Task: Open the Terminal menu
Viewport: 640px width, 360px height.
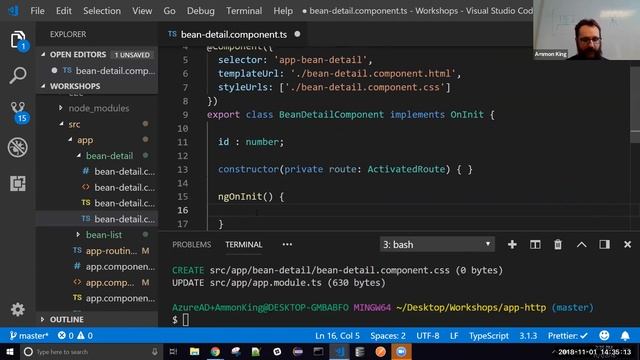Action: point(244,11)
